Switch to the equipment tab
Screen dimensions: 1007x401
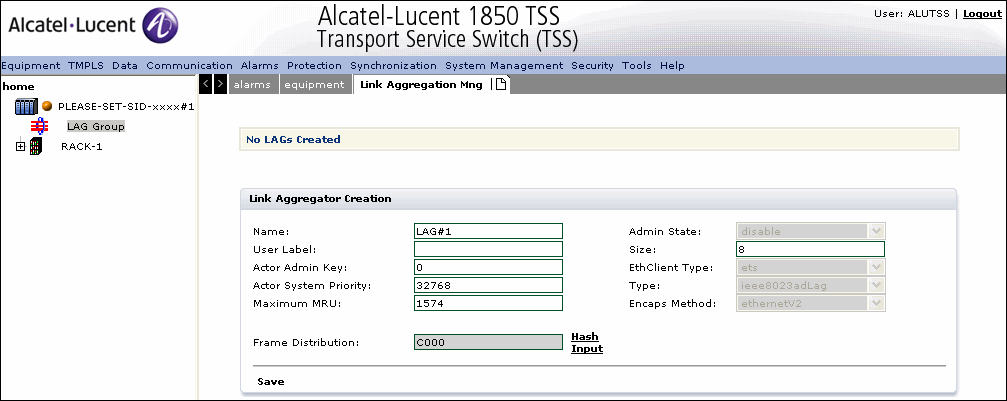315,85
